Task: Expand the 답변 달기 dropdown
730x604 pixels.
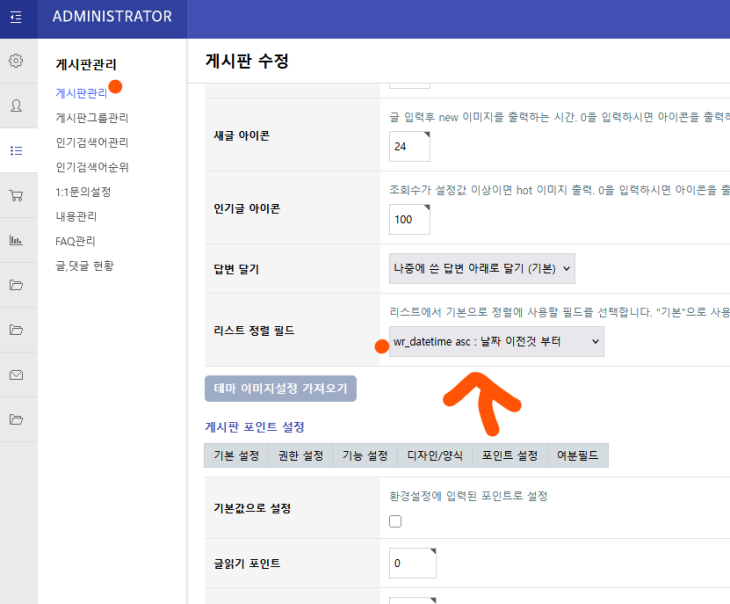Action: (x=482, y=268)
